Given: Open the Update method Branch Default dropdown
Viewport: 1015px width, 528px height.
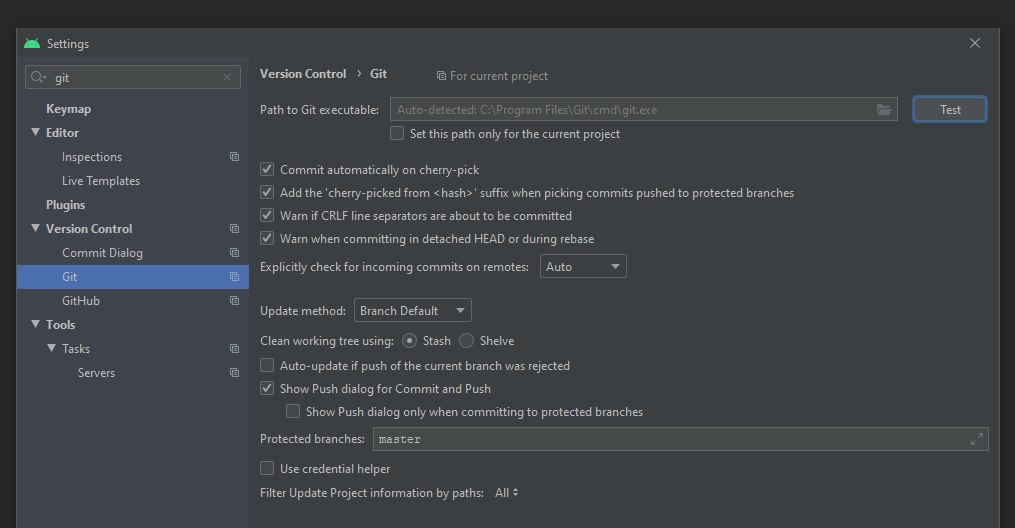Looking at the screenshot, I should pyautogui.click(x=412, y=311).
